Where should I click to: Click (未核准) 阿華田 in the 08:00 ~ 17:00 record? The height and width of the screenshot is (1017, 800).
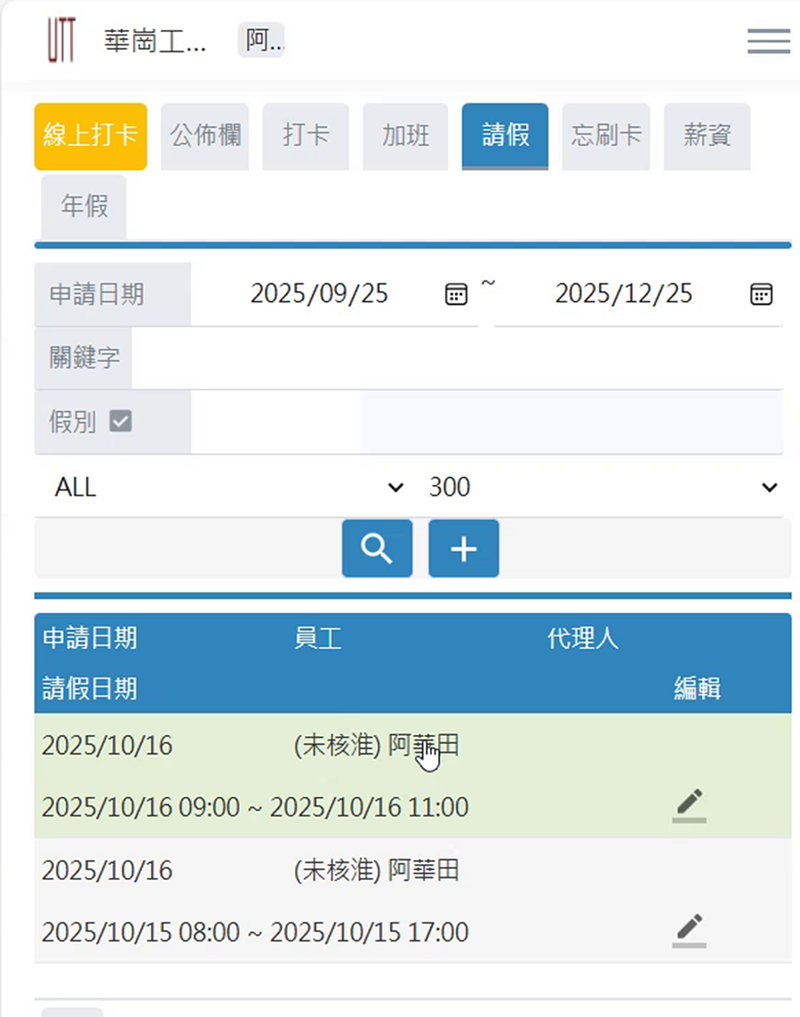pos(376,870)
